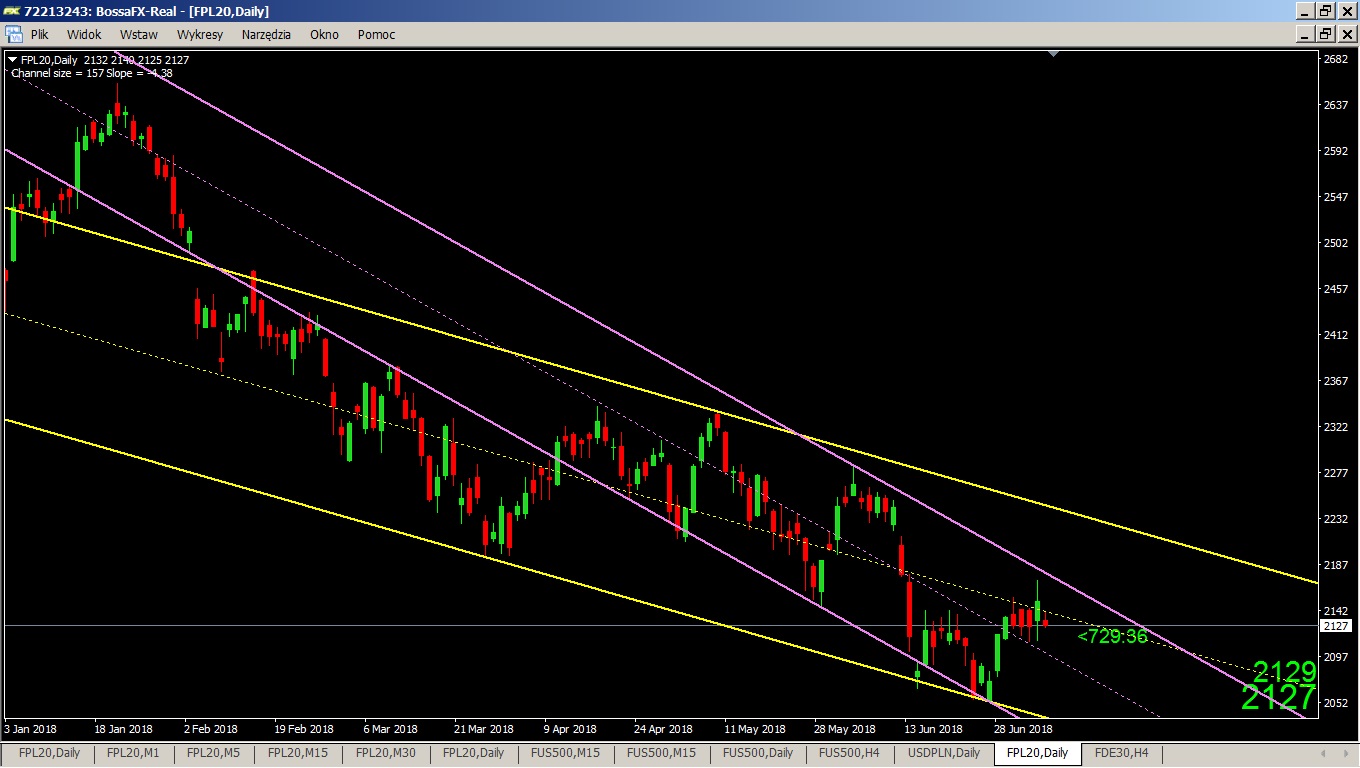Image resolution: width=1360 pixels, height=768 pixels.
Task: Click the large green 2127 price text
Action: click(1279, 698)
